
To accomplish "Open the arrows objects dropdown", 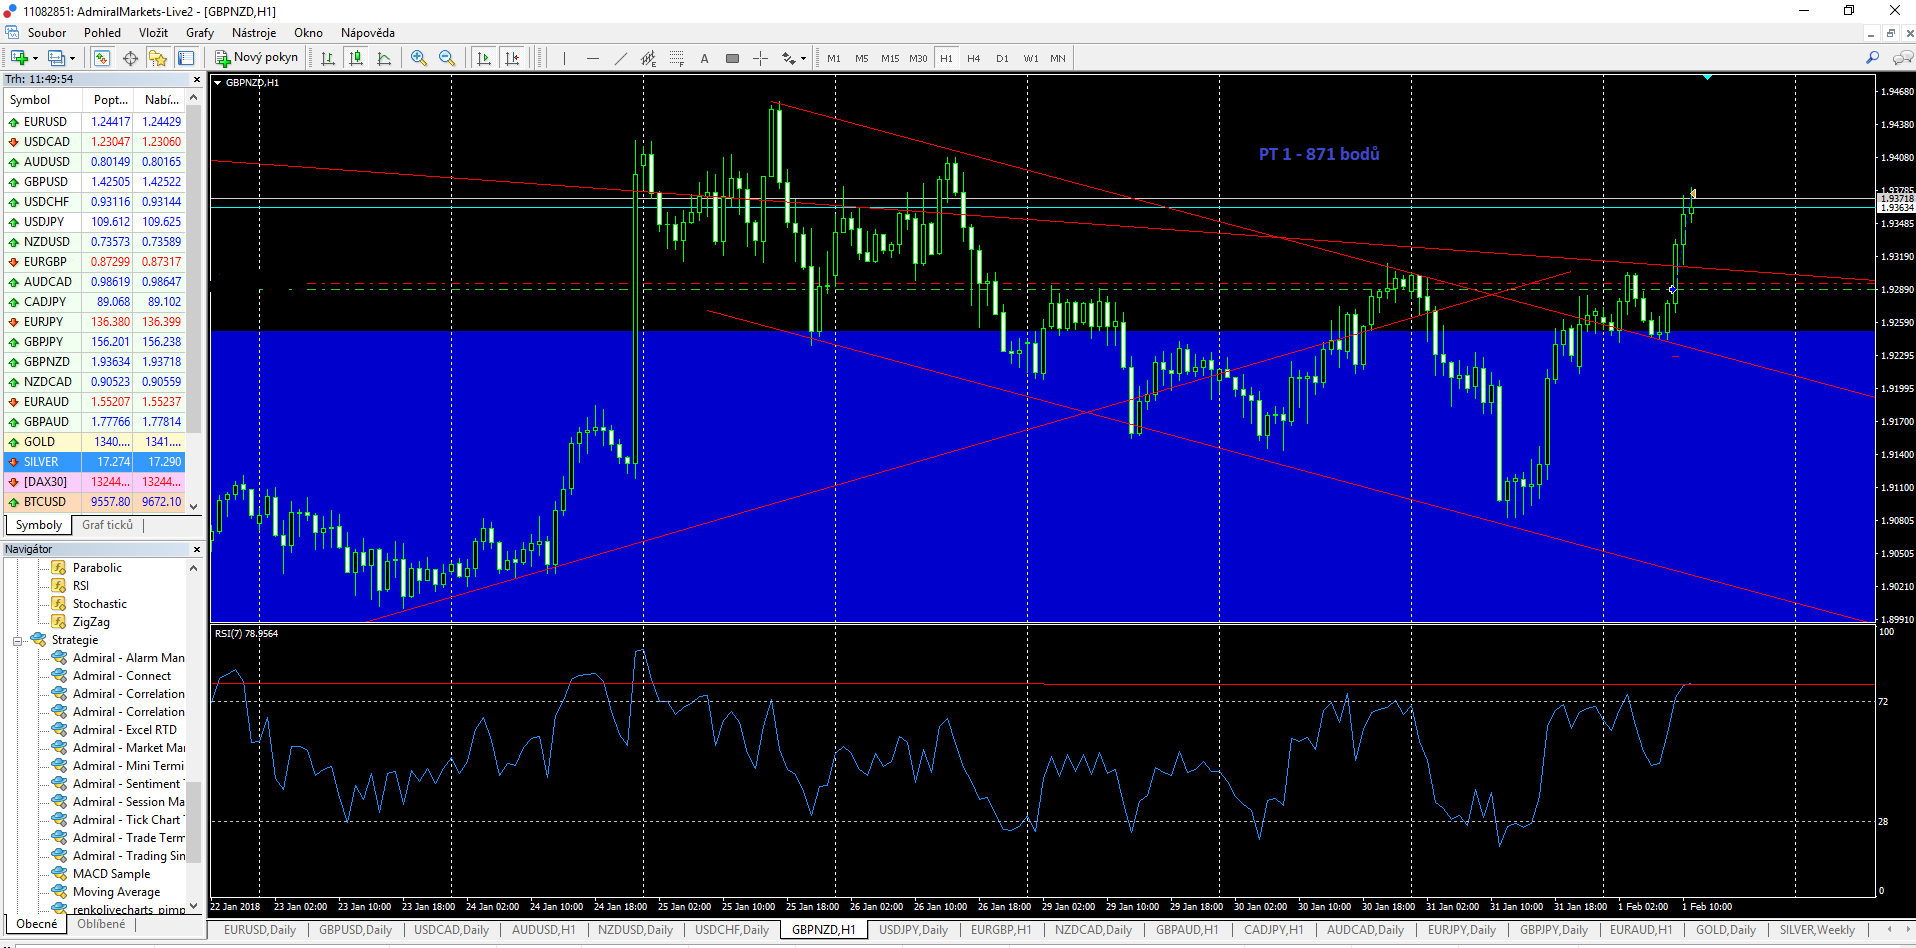I will point(803,58).
